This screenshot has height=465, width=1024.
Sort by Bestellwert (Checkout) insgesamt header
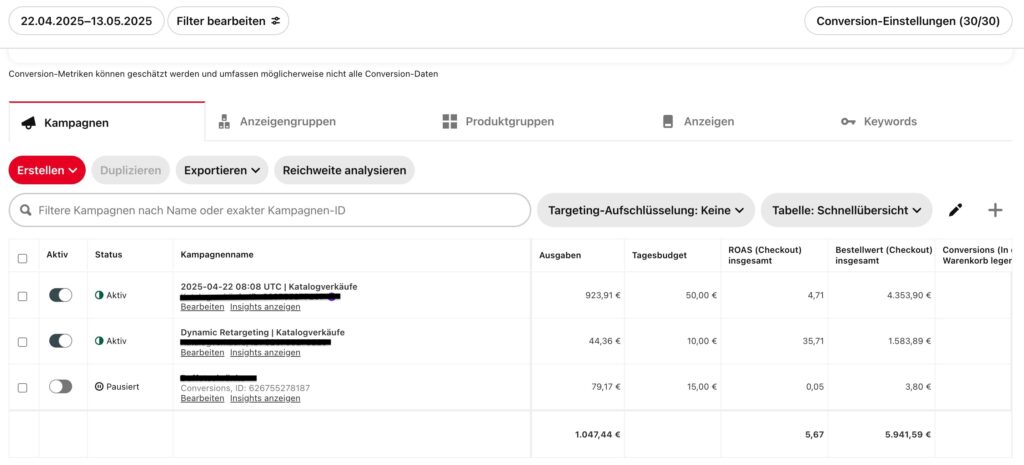tap(884, 255)
